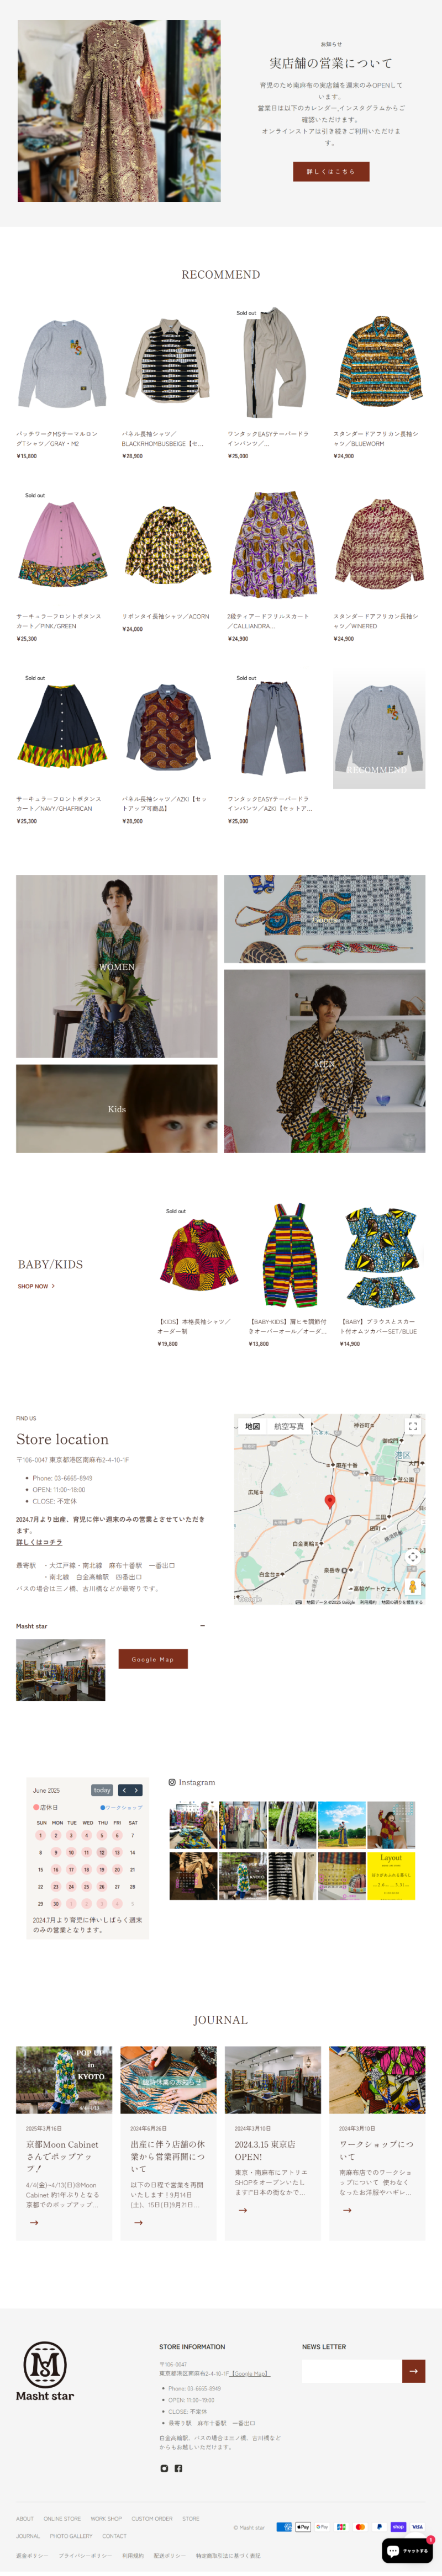Switch map to 航空写真 view
The height and width of the screenshot is (2576, 442).
[289, 1426]
